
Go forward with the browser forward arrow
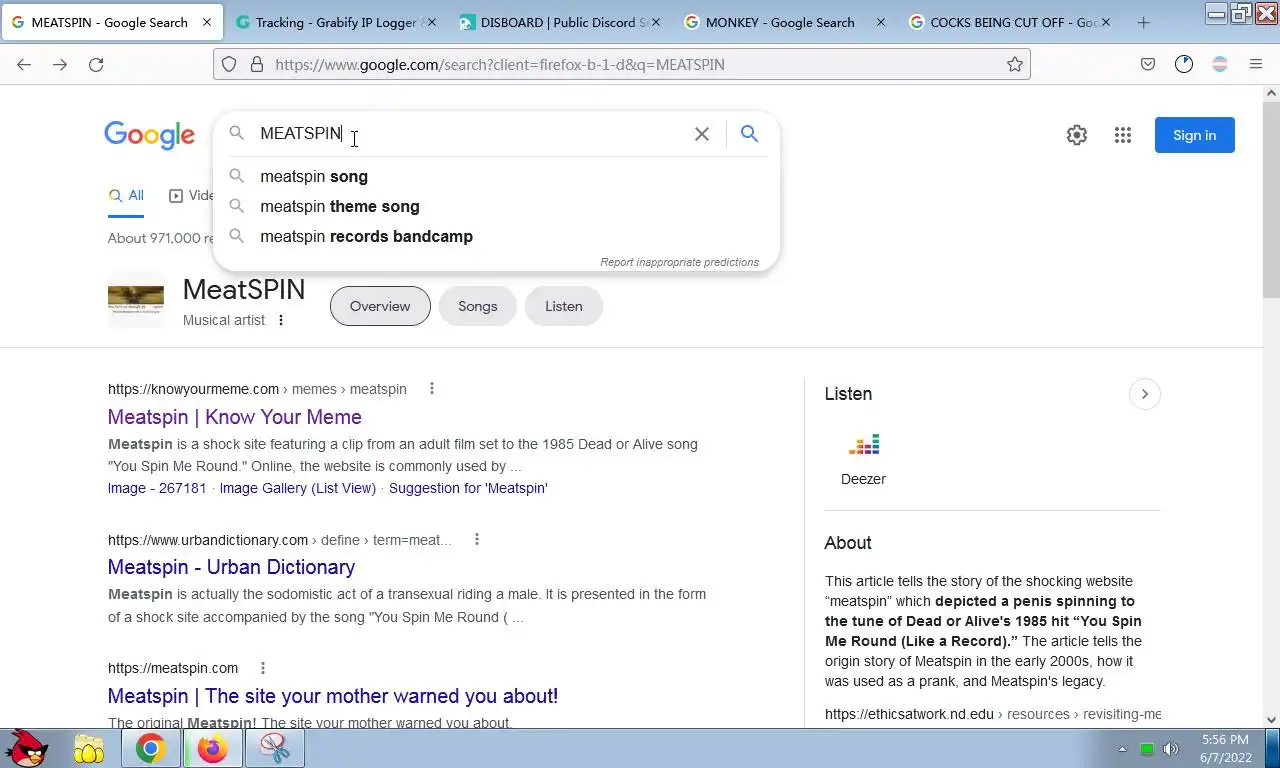tap(60, 64)
